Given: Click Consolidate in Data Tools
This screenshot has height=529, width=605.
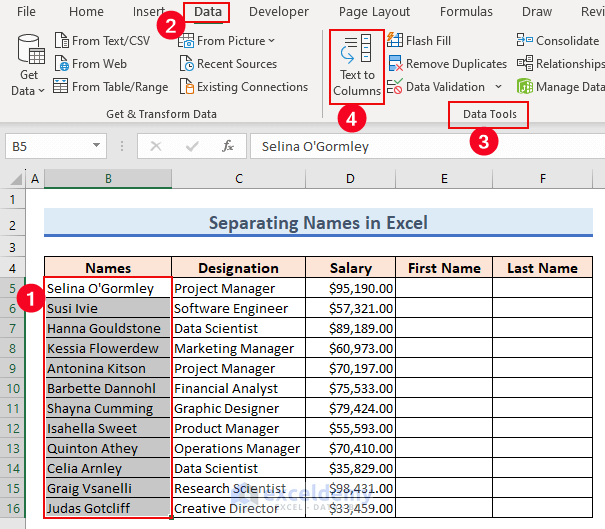Looking at the screenshot, I should (558, 41).
